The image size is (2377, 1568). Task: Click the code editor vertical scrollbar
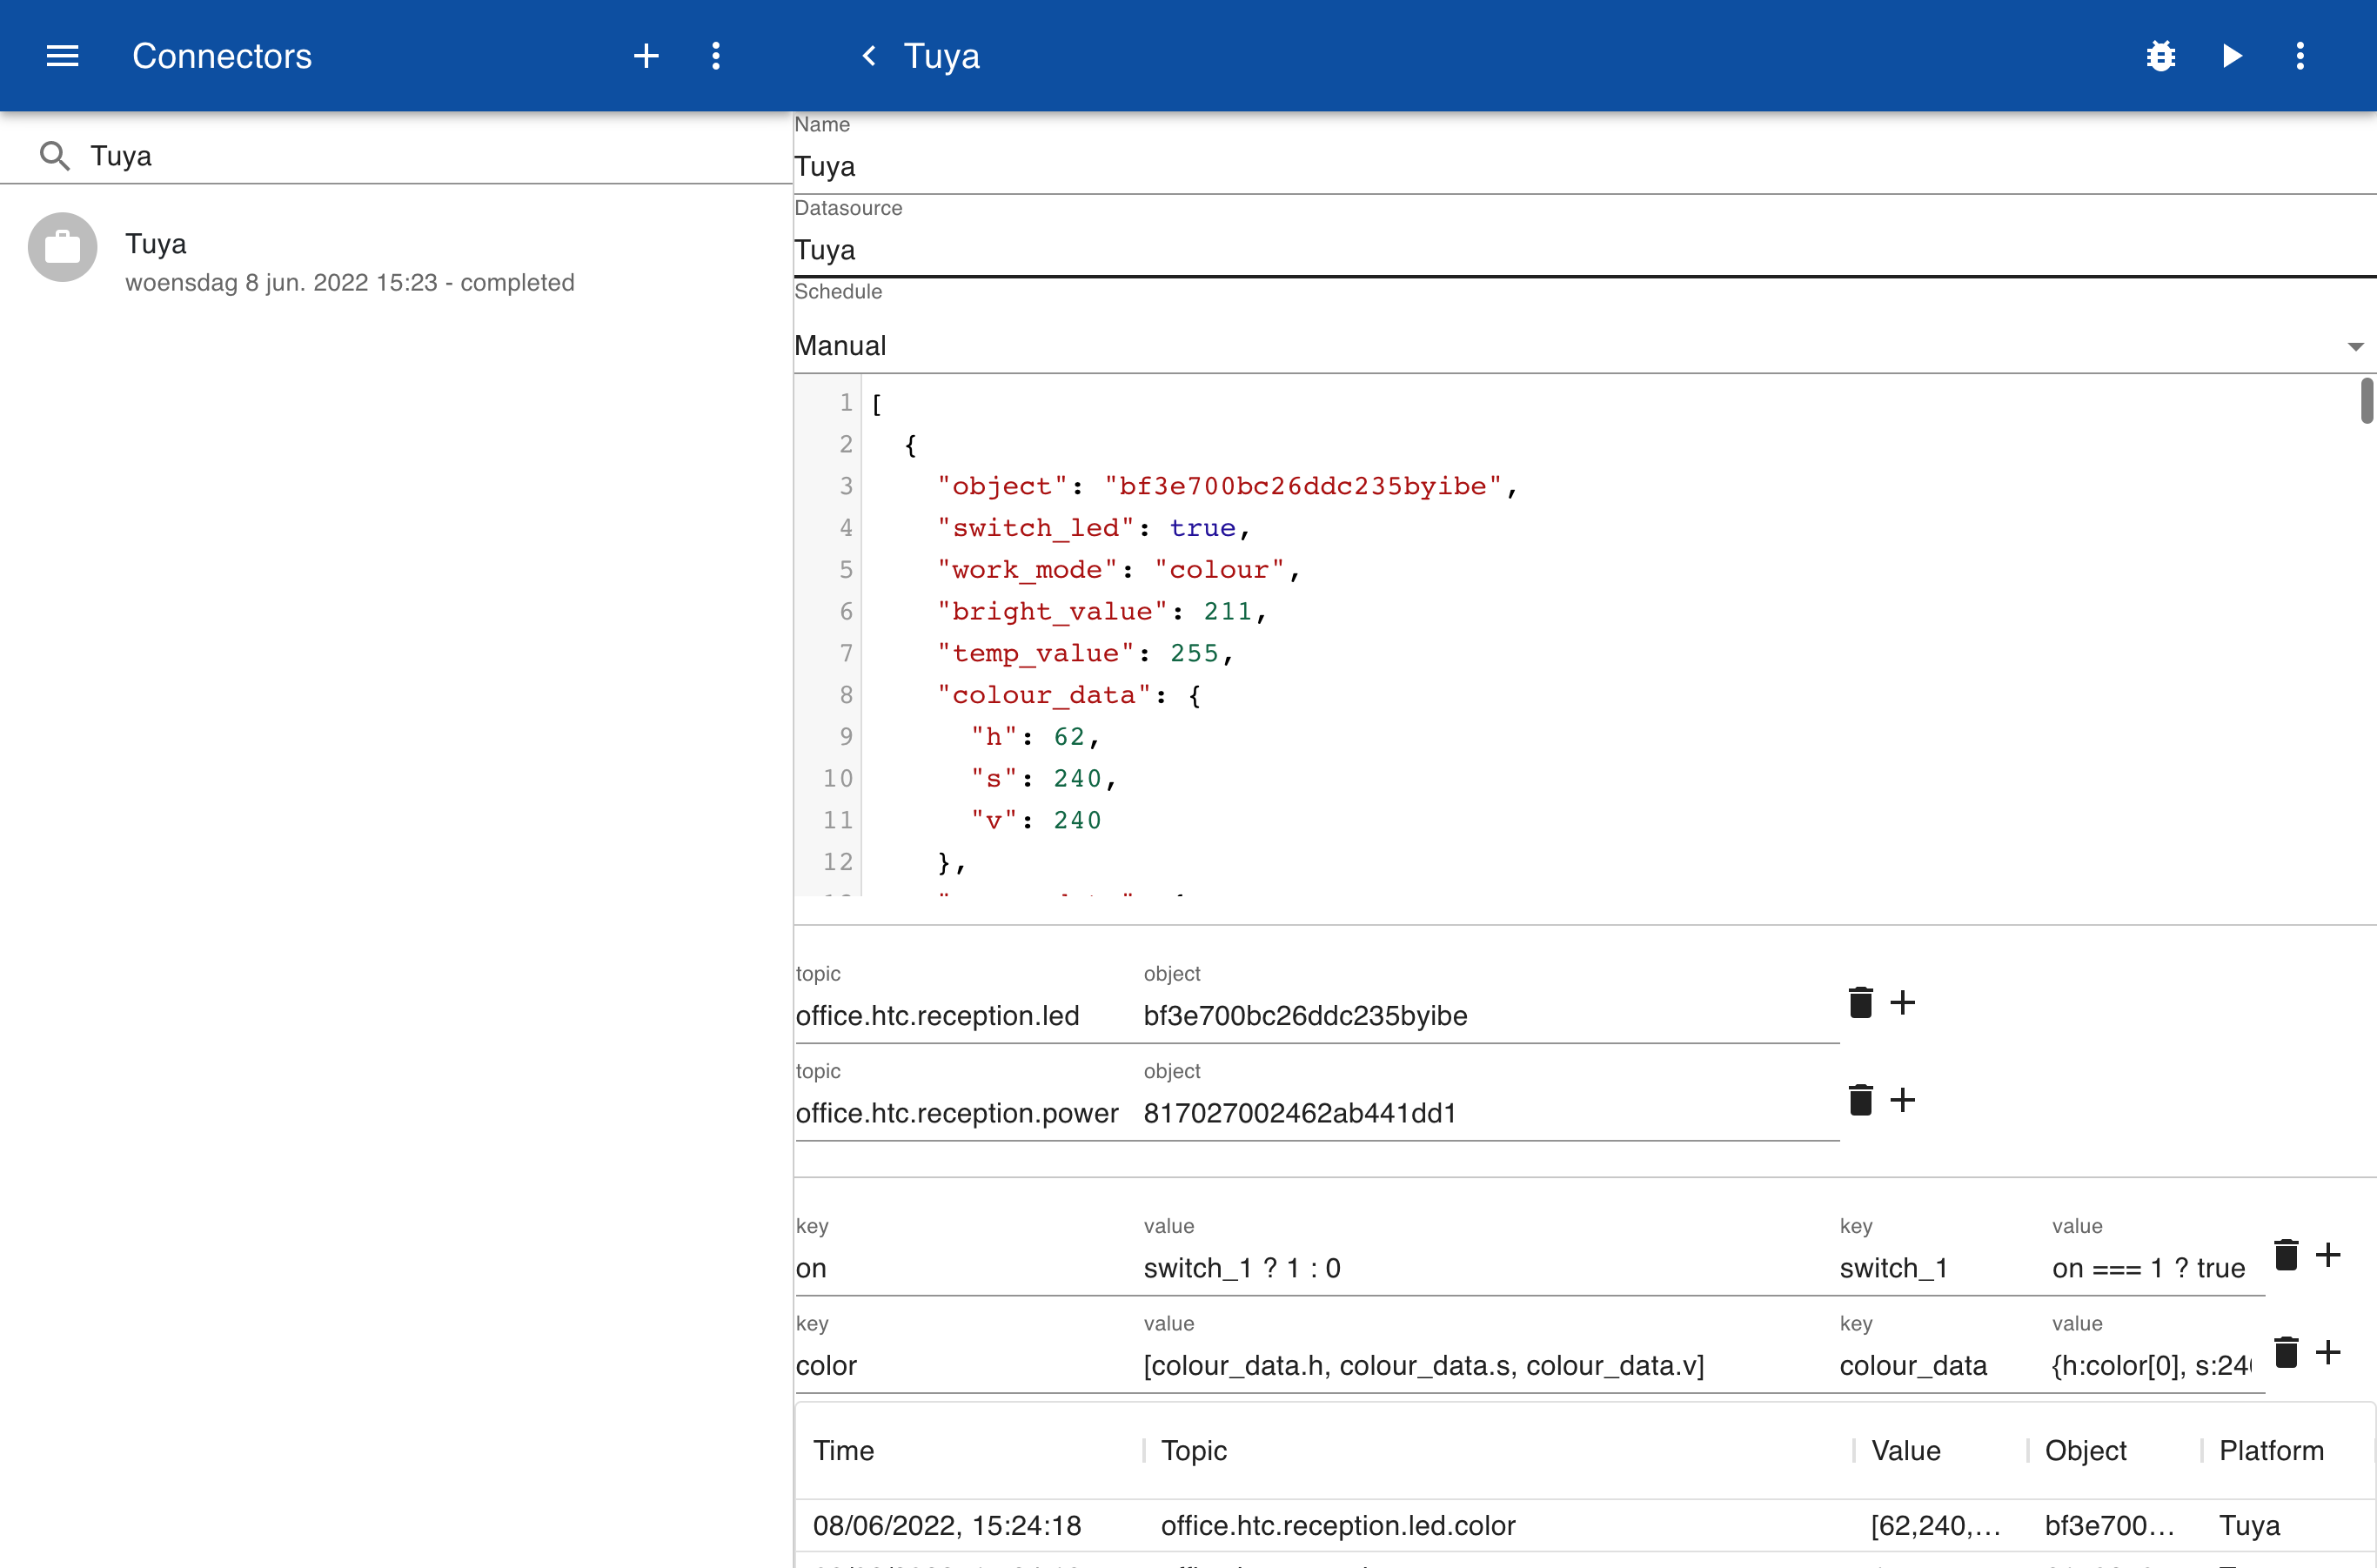(x=2366, y=400)
